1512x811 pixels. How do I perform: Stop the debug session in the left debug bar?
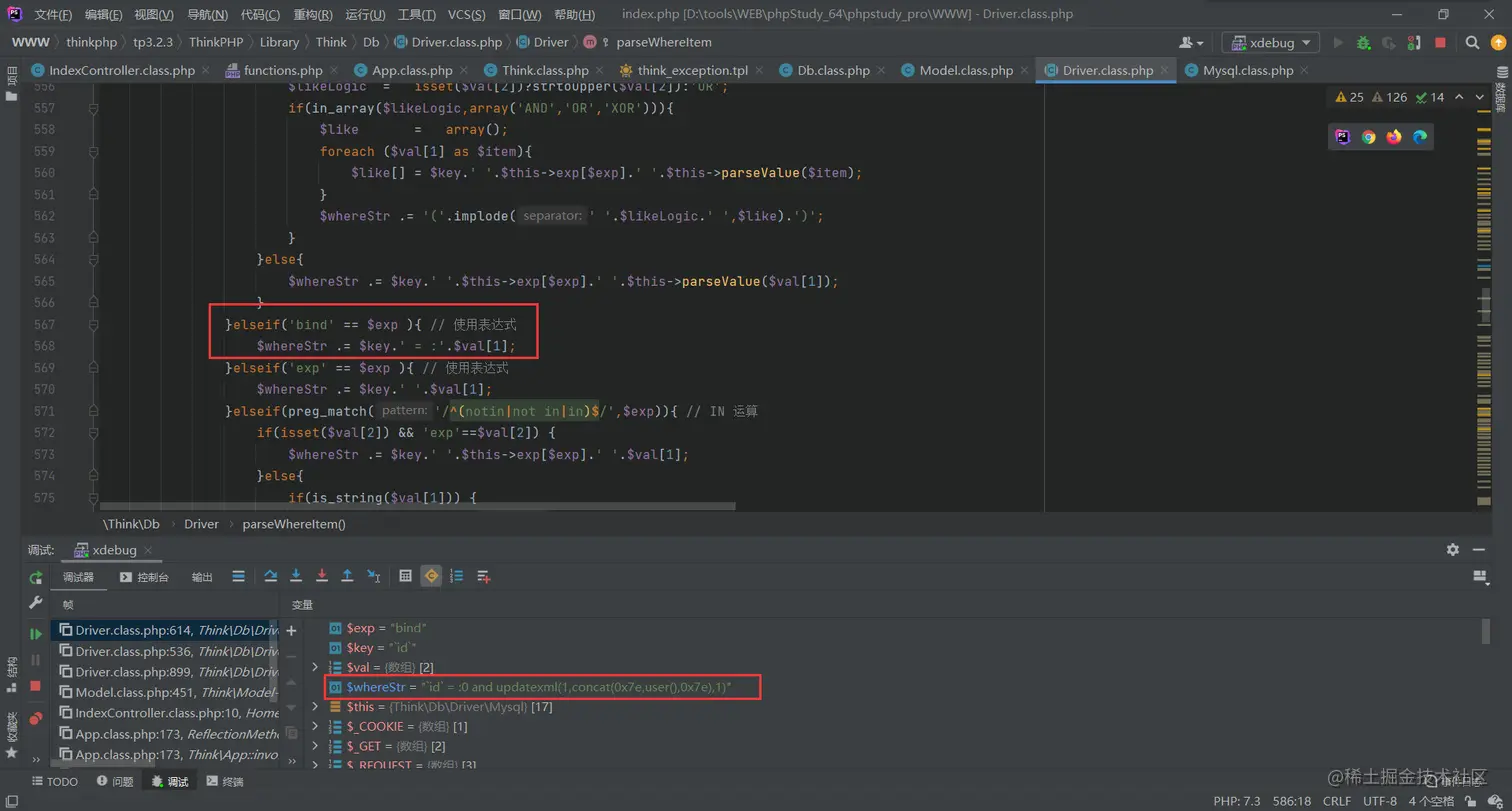click(36, 686)
